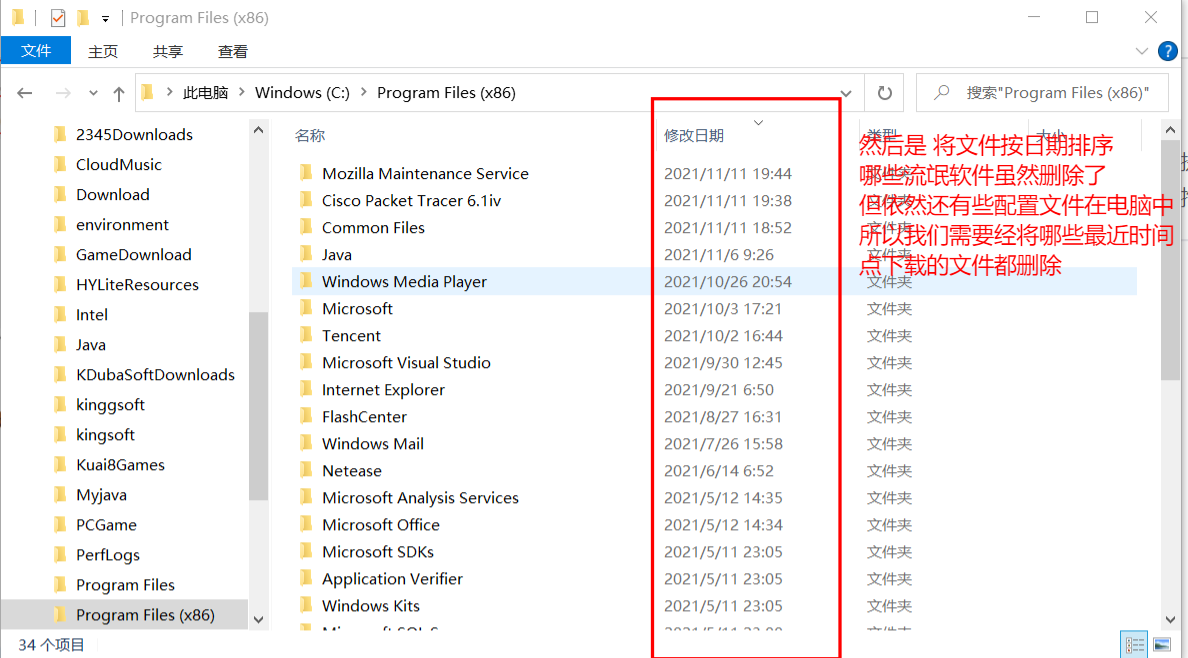Click the navigation pane scroll up arrow

(258, 130)
